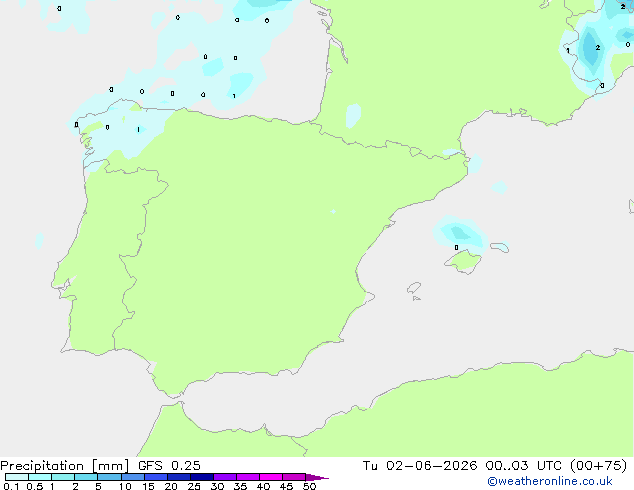This screenshot has width=634, height=490.
Task: Click the 'Tu 02-06-2026 00..03 UTC (00+75)' timestamp
Action: (495, 466)
